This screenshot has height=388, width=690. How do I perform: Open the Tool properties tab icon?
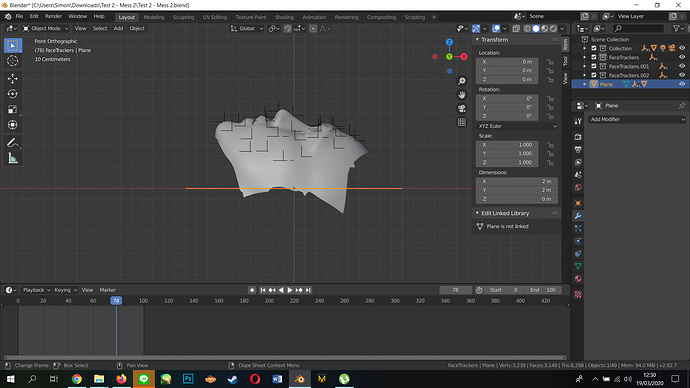578,121
